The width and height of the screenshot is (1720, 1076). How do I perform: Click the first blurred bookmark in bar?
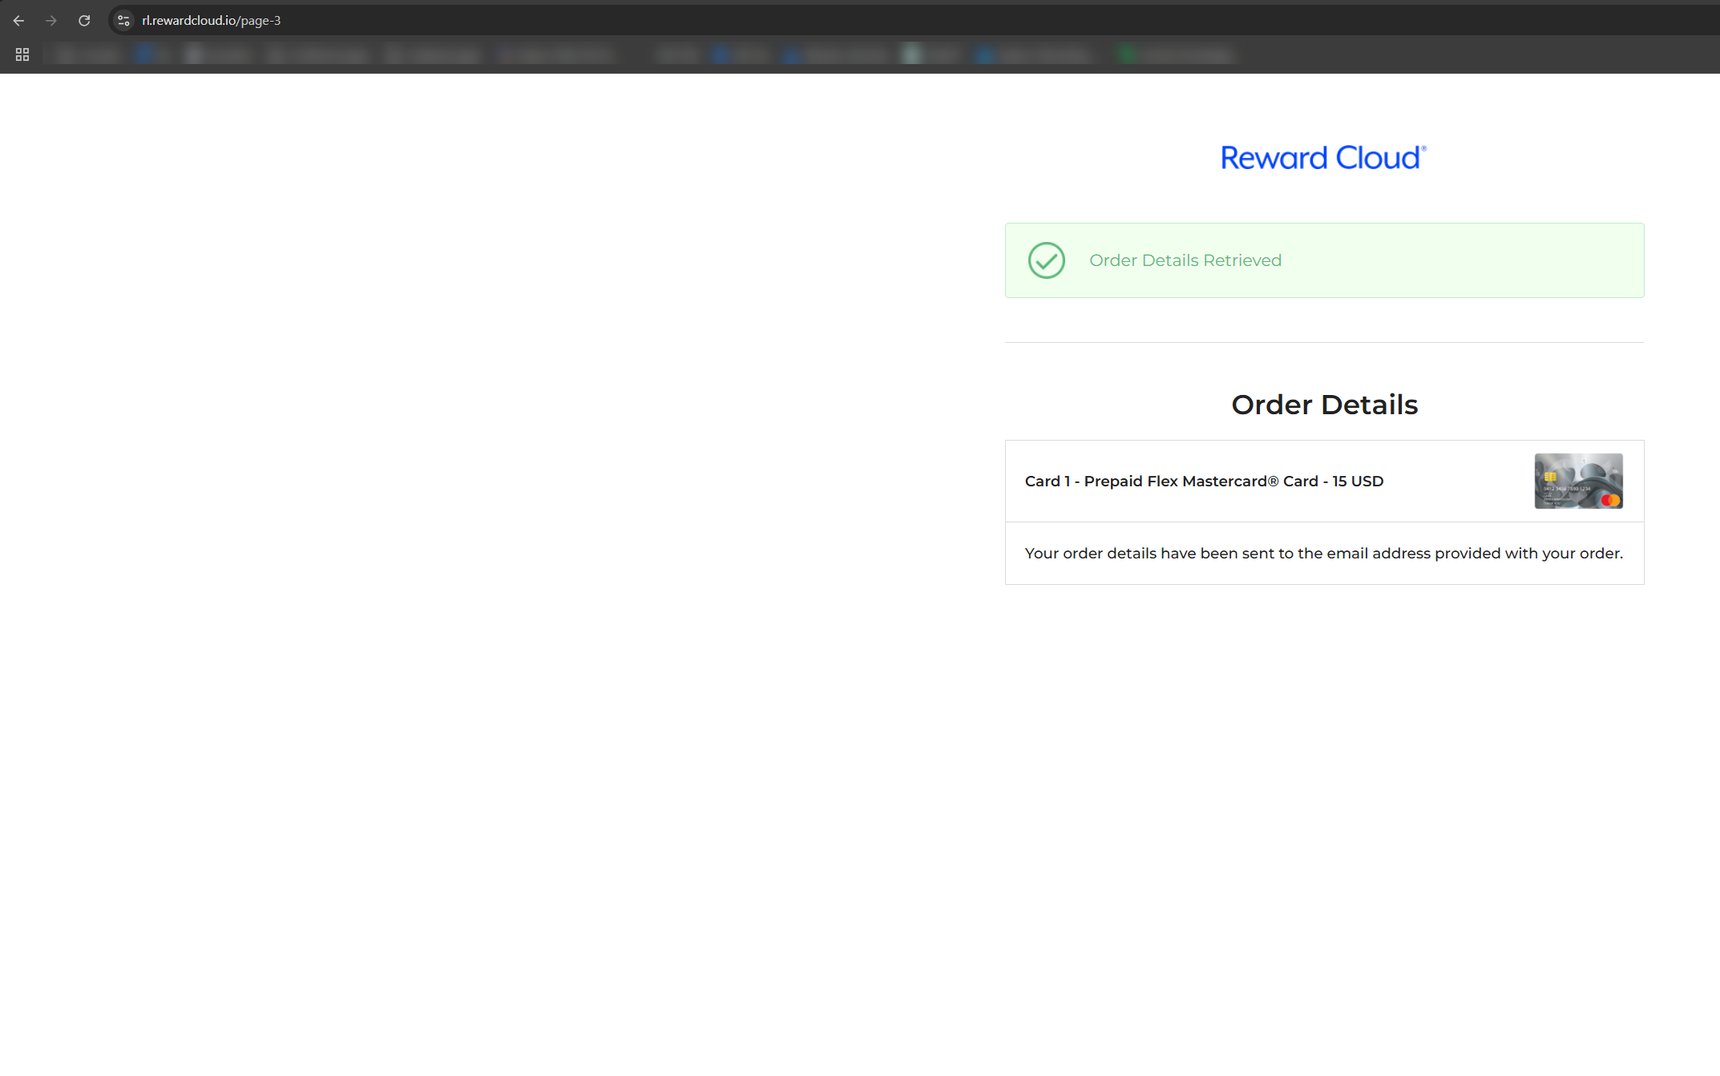point(88,55)
